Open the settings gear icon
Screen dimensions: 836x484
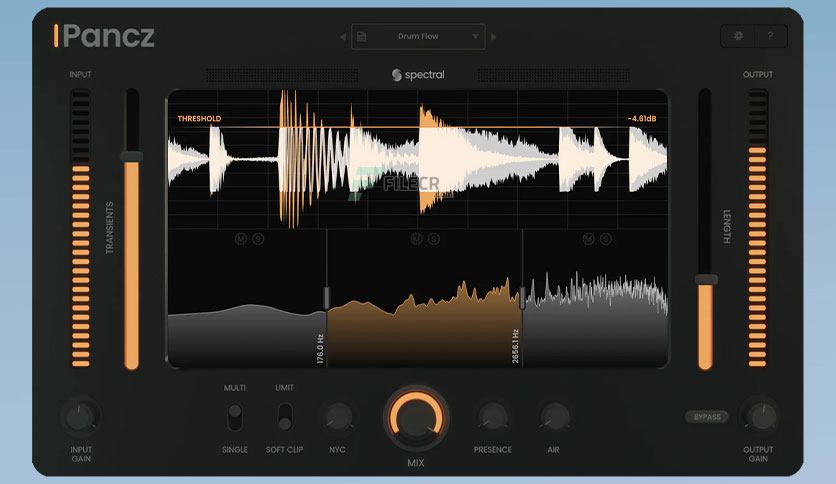point(738,36)
